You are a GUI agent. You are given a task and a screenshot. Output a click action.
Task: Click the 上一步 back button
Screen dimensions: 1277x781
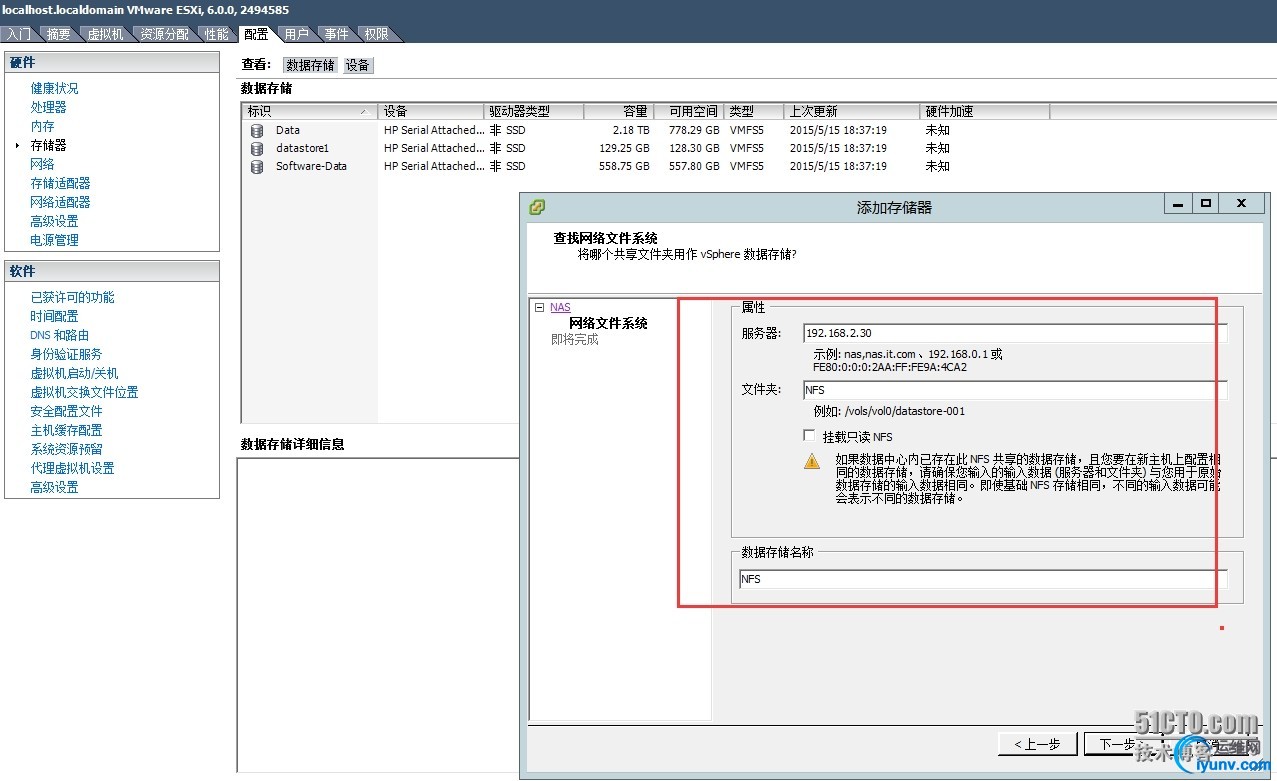click(1037, 744)
